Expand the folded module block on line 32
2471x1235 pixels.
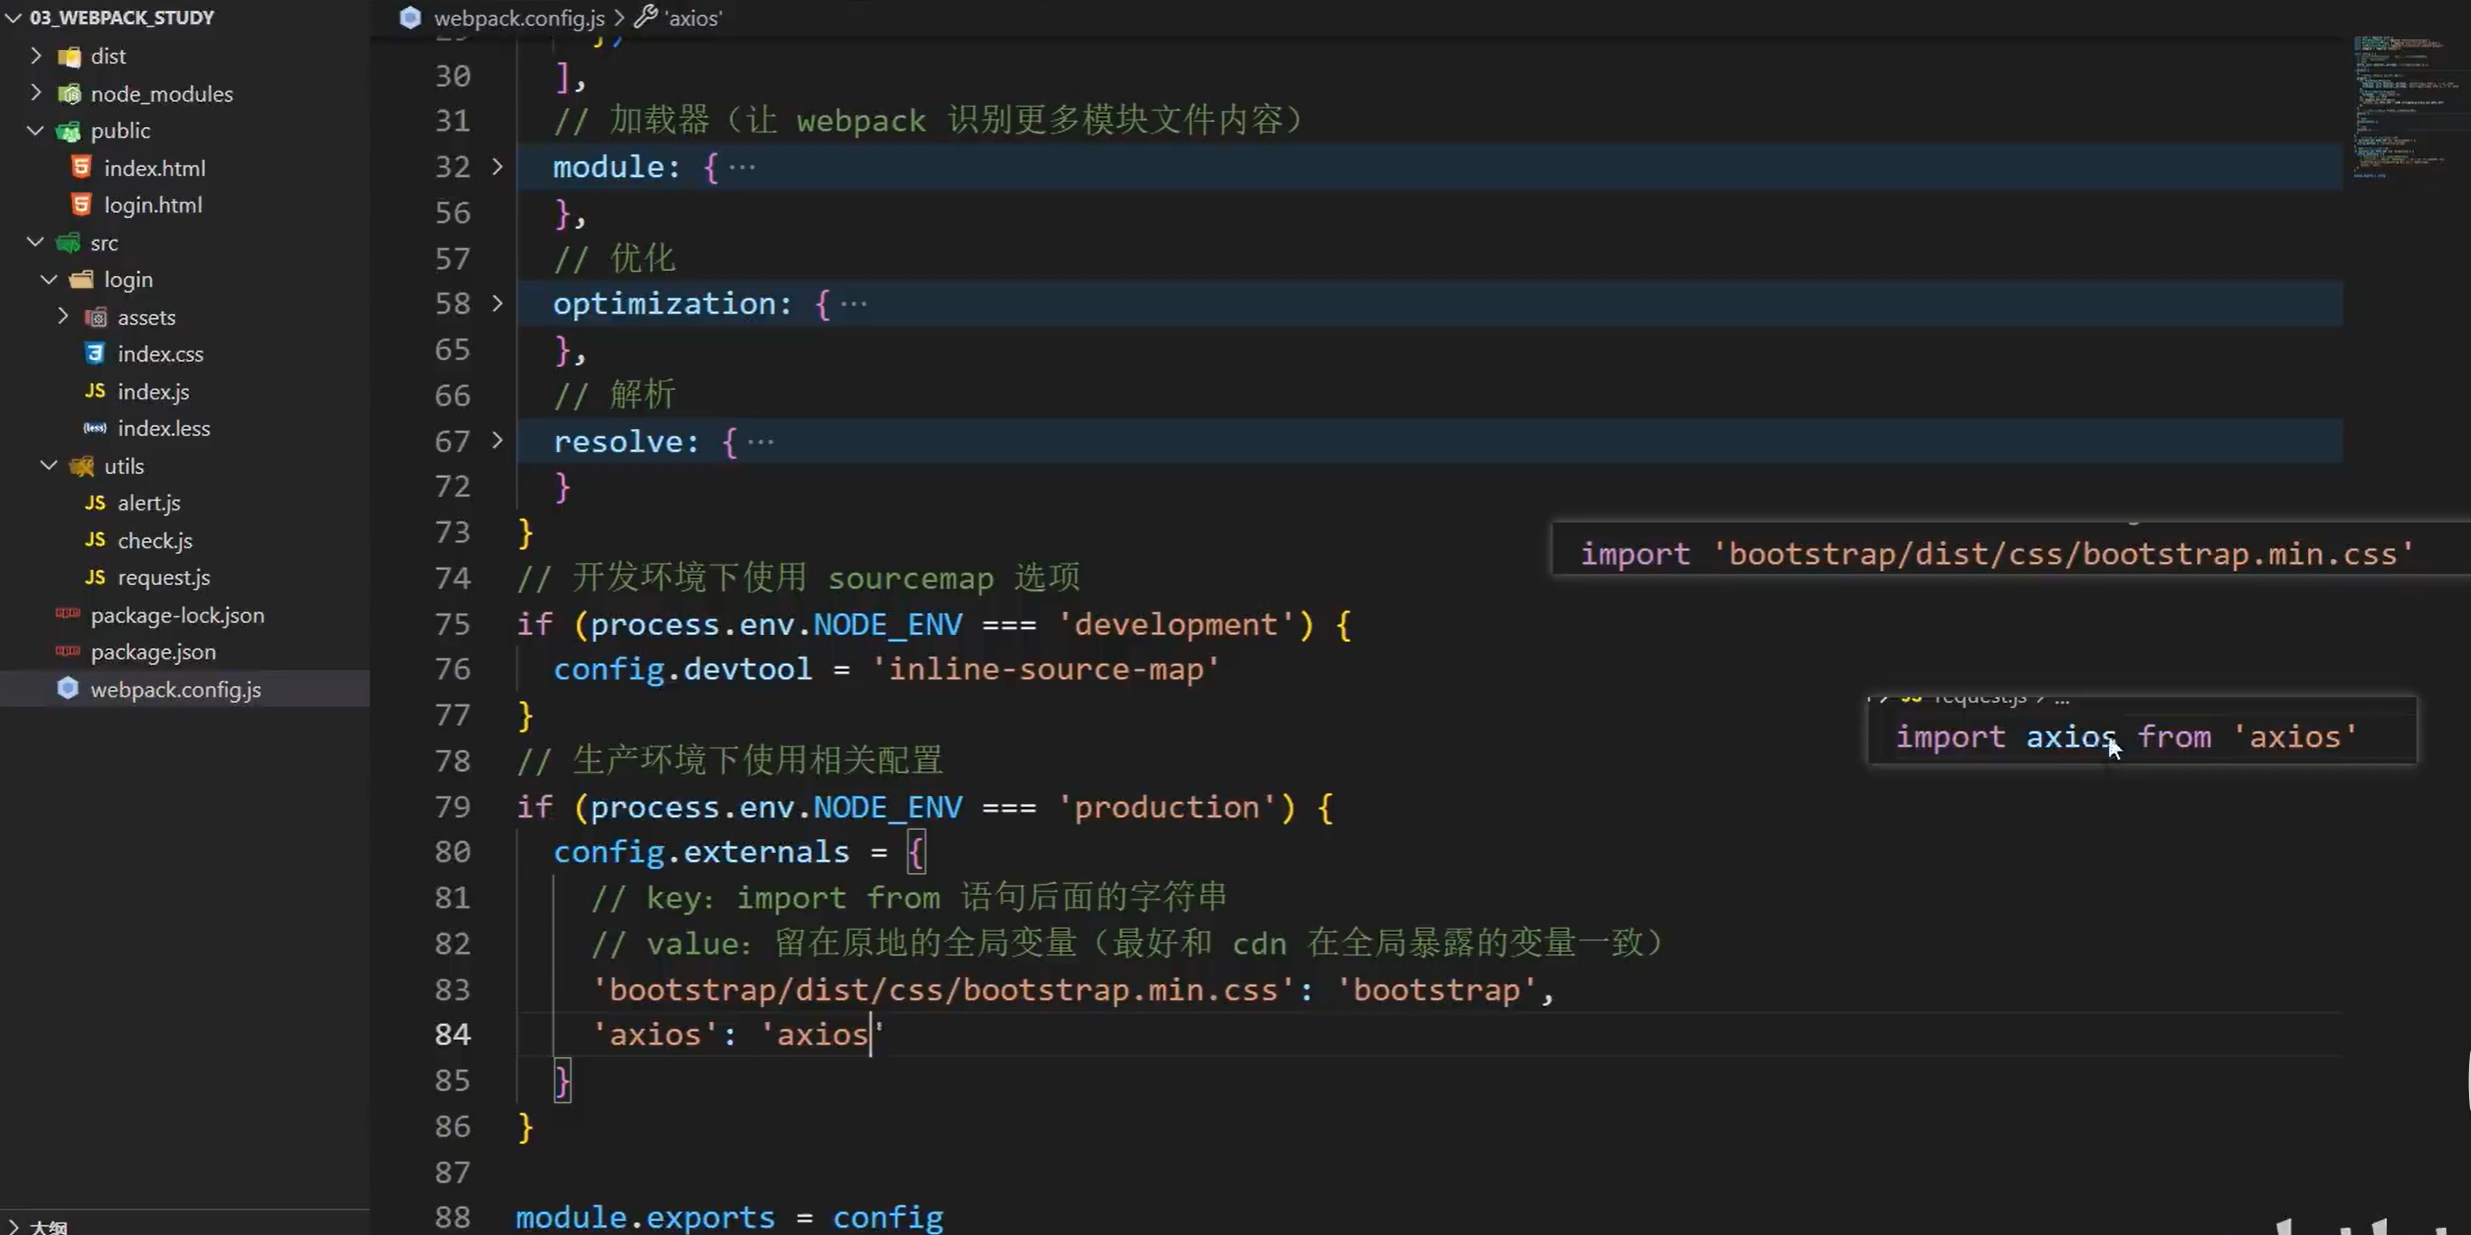click(x=497, y=166)
